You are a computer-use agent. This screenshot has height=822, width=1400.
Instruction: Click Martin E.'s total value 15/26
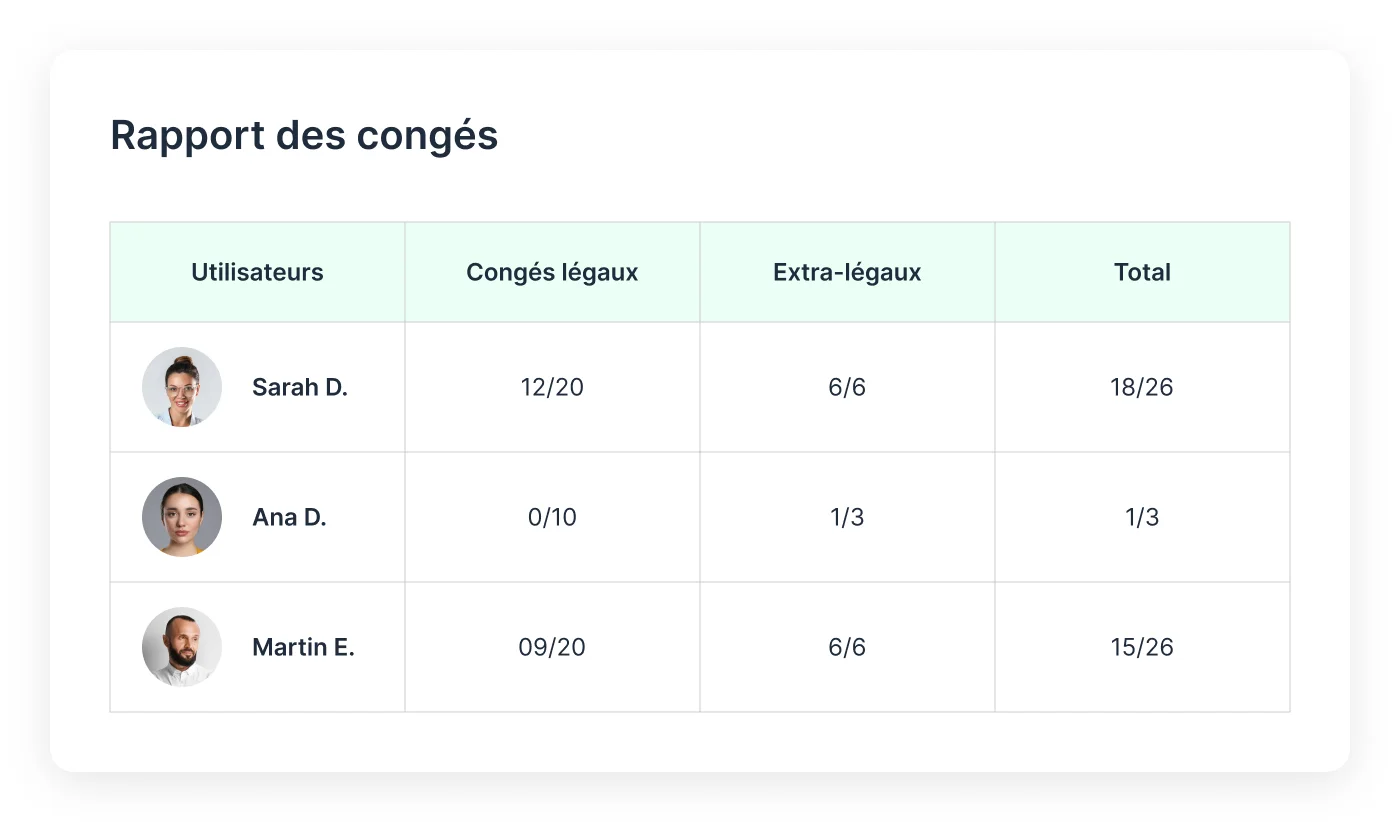tap(1142, 647)
